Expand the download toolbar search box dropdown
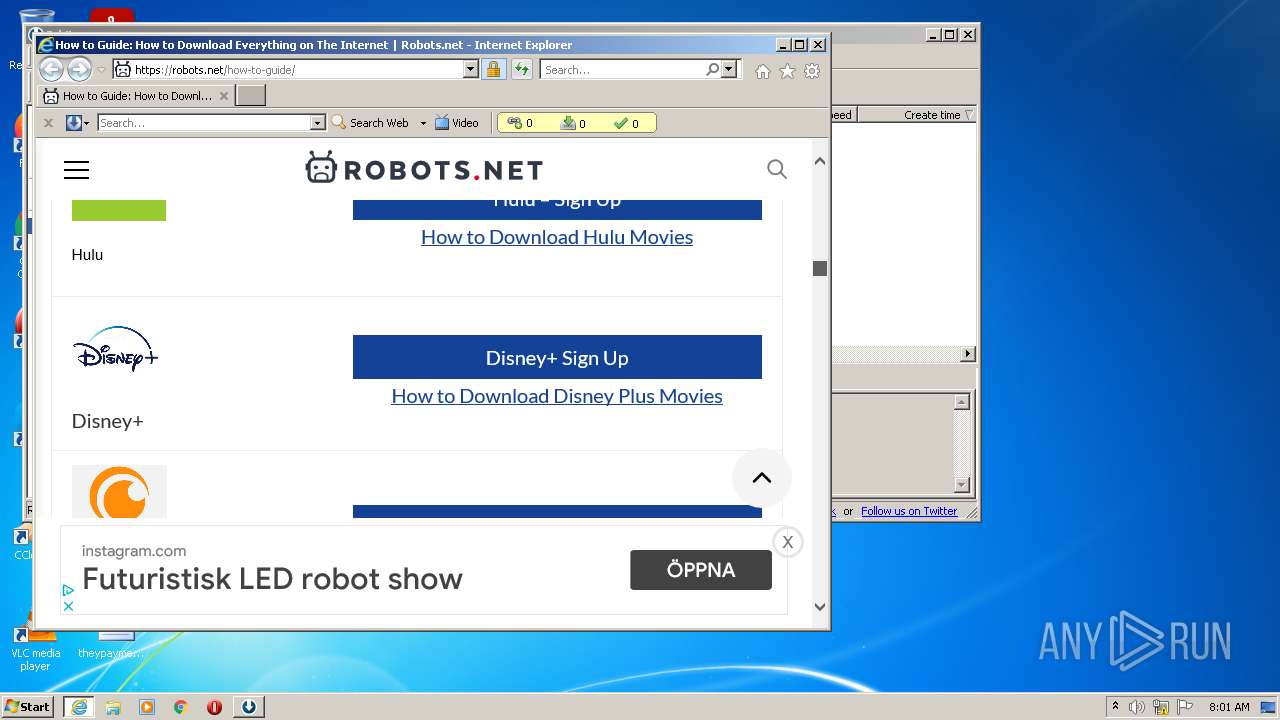 pyautogui.click(x=318, y=123)
